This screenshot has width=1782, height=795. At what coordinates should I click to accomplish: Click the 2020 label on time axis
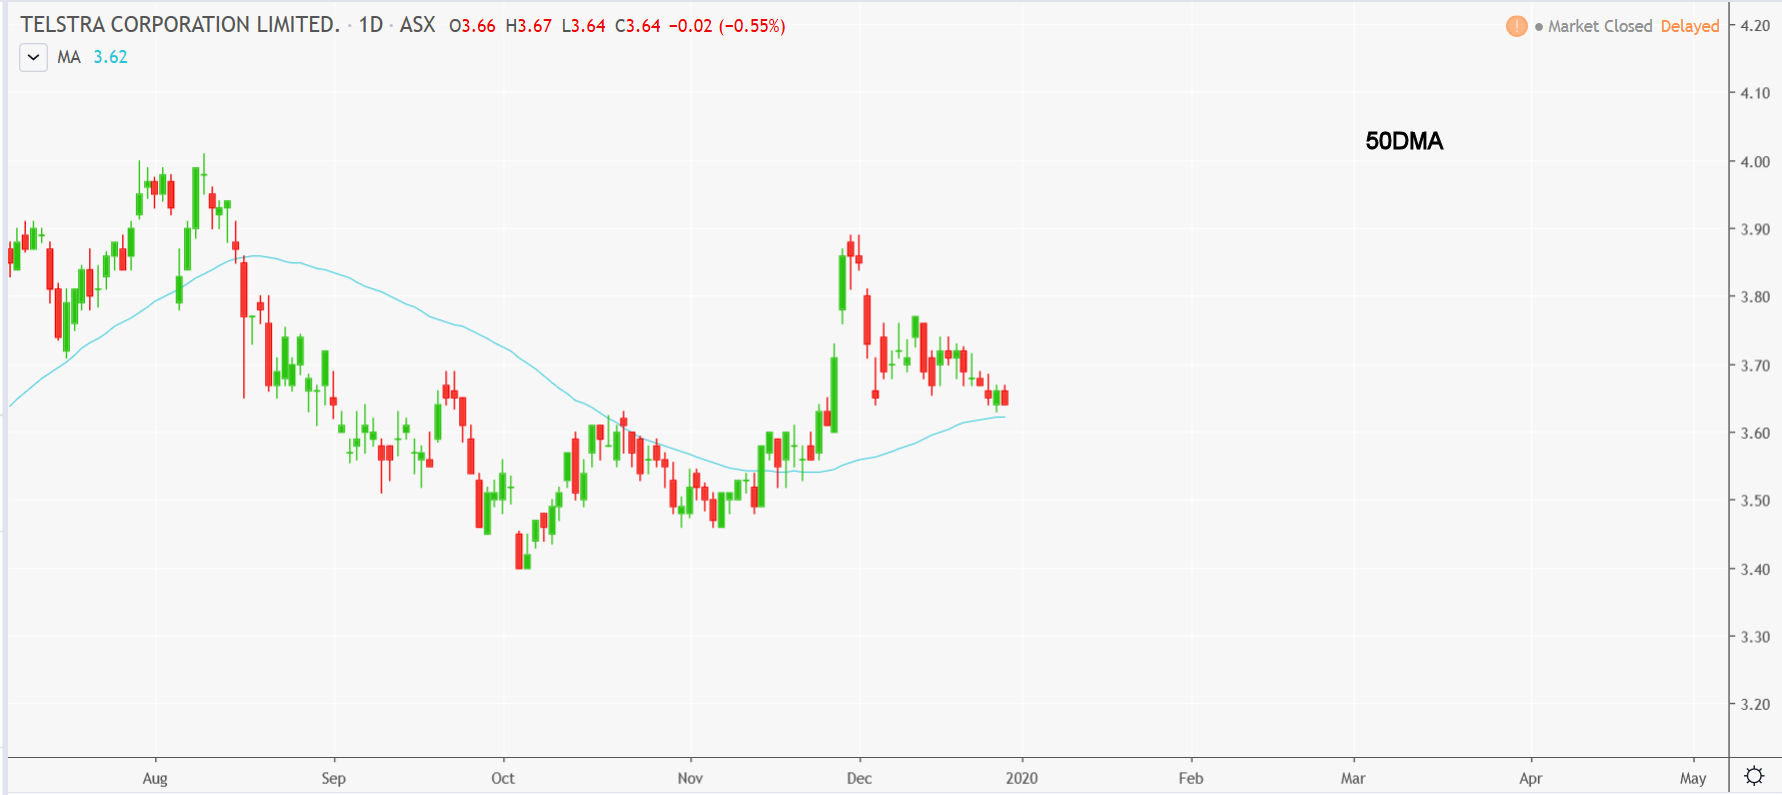click(x=1022, y=778)
